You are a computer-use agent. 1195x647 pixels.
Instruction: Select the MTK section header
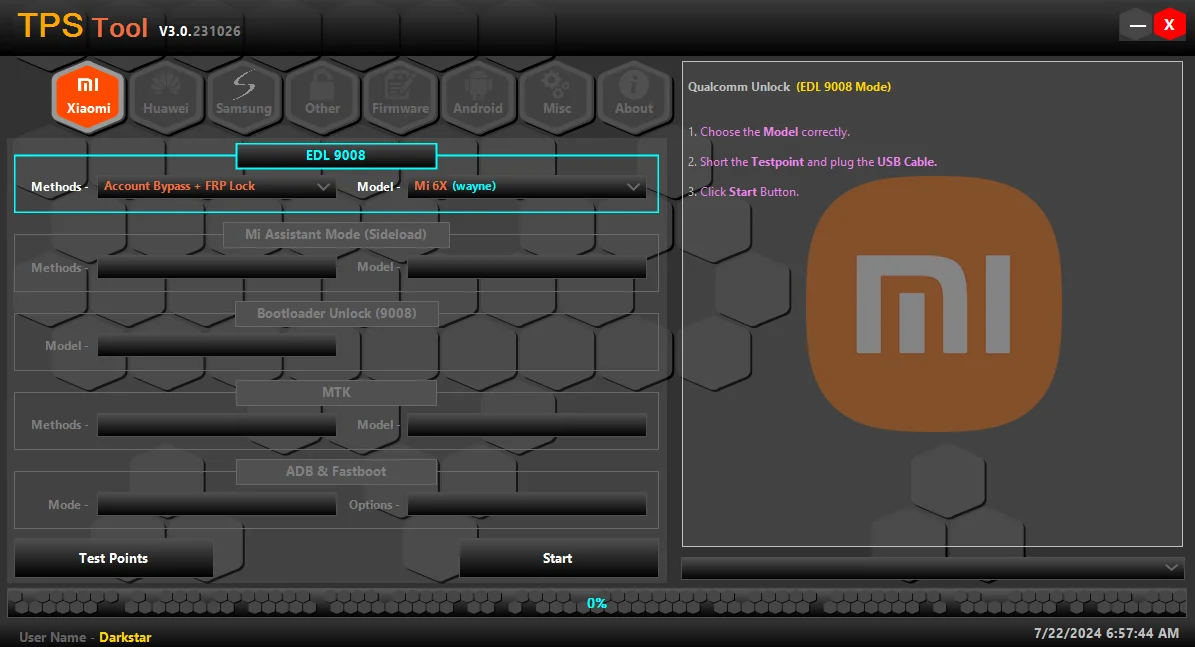tap(336, 392)
